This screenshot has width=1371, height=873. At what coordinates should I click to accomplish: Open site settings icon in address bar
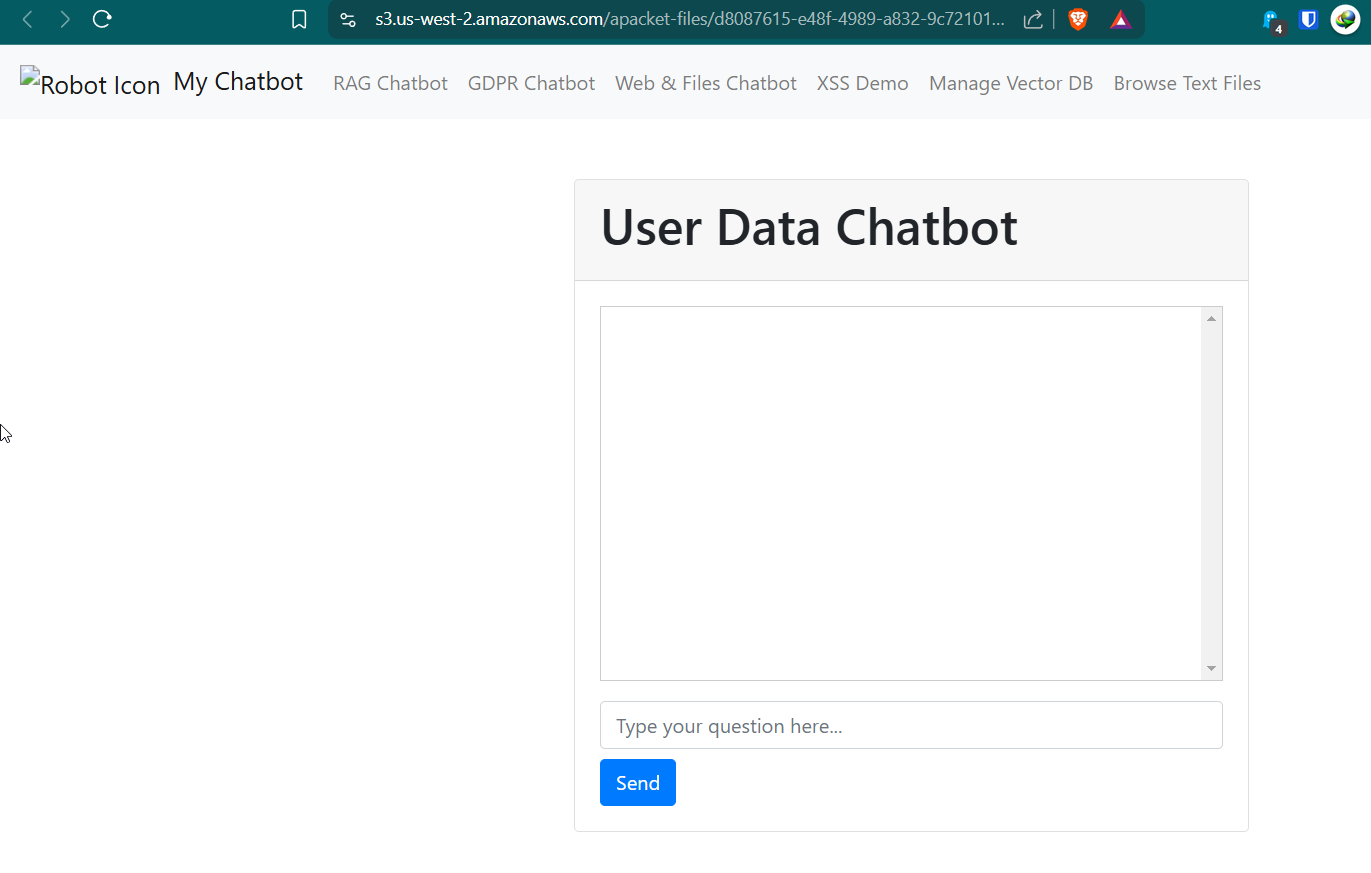[348, 20]
